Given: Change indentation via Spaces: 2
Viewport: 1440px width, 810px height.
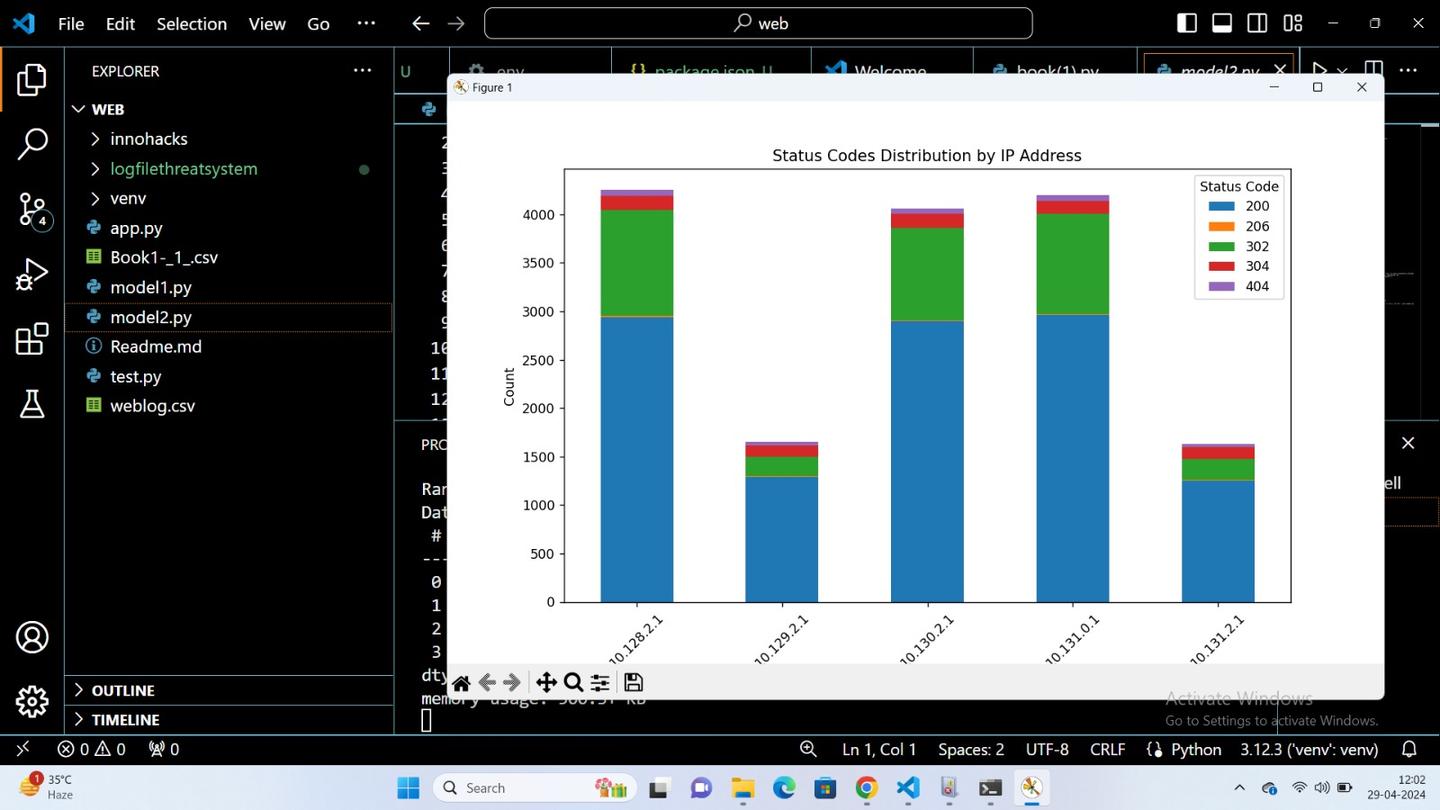Looking at the screenshot, I should 971,749.
